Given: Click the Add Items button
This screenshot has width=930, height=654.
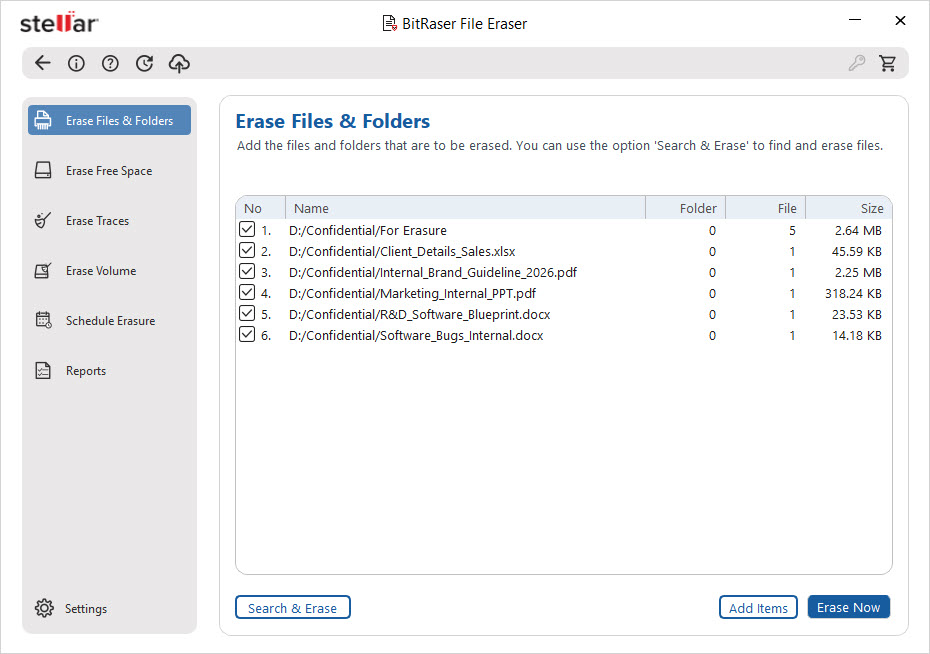Looking at the screenshot, I should [758, 608].
